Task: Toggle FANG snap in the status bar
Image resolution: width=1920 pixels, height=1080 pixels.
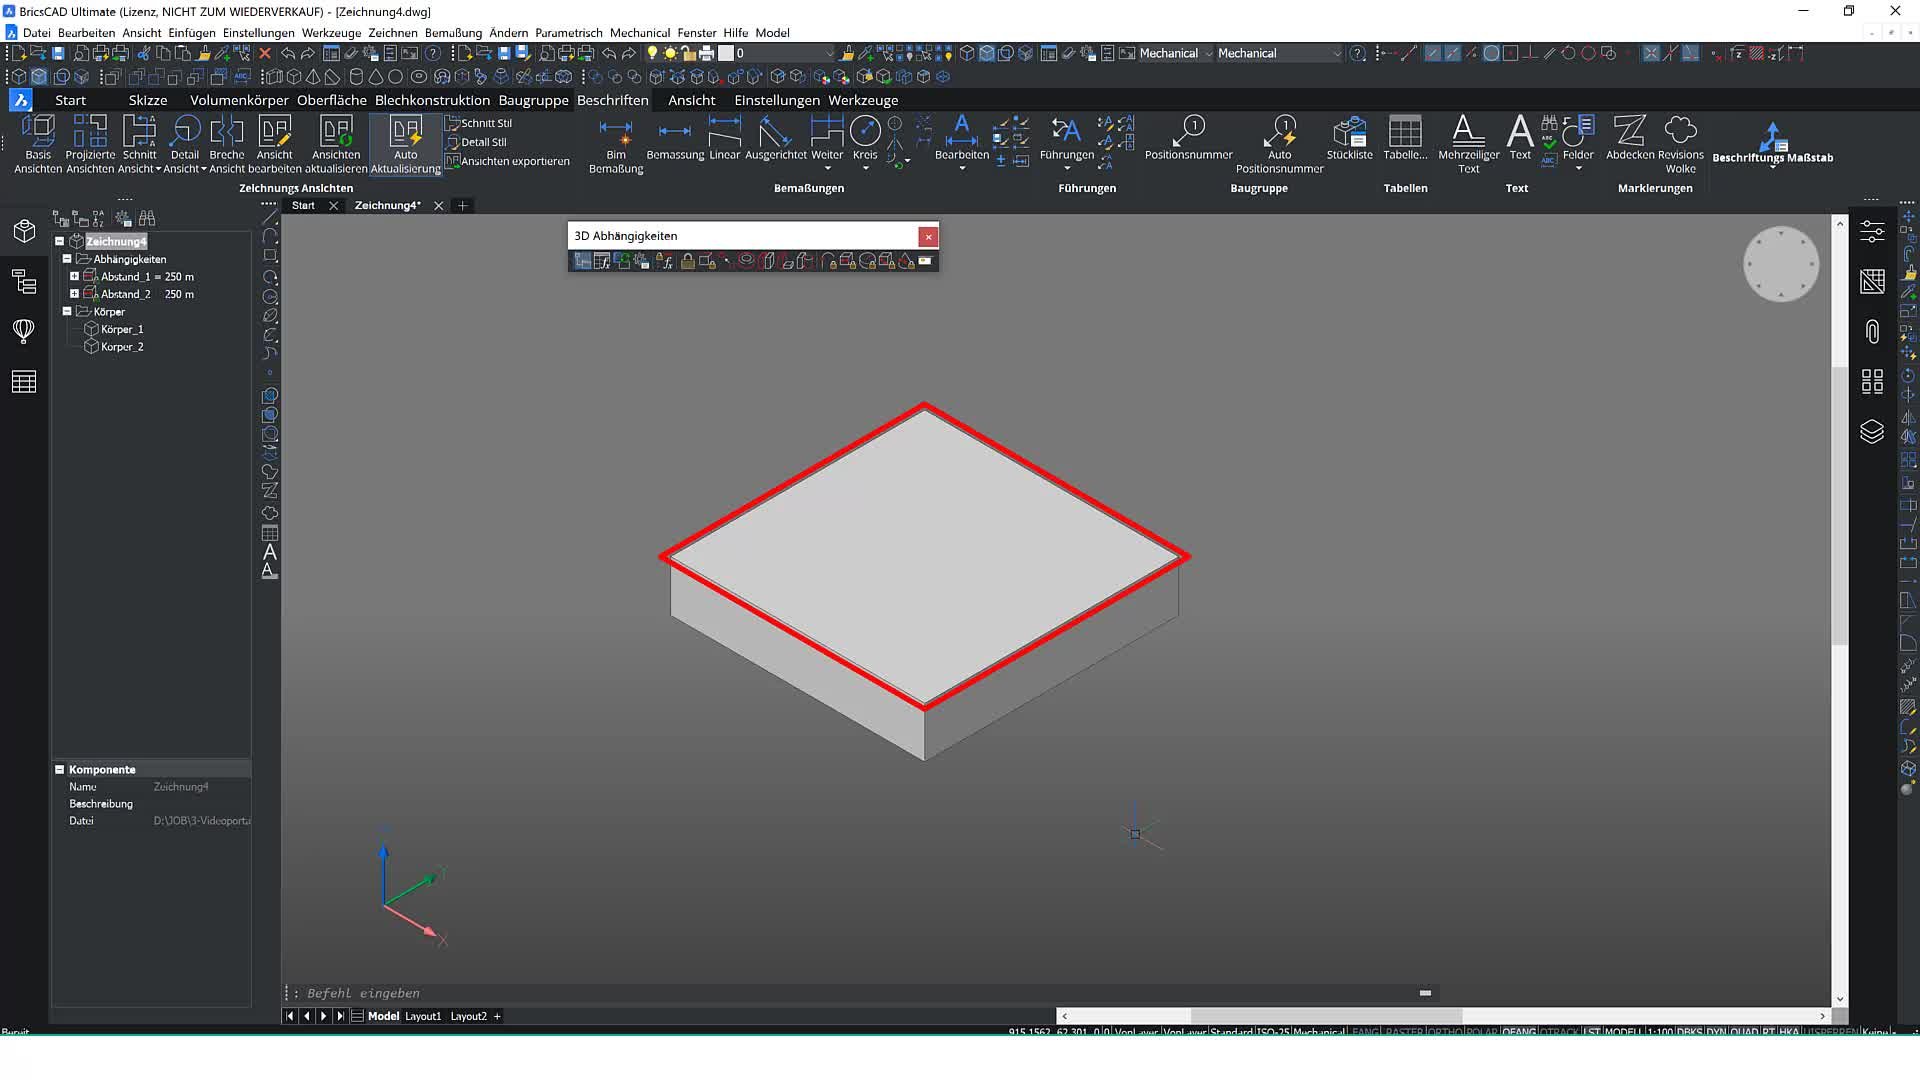Action: coord(1365,1032)
